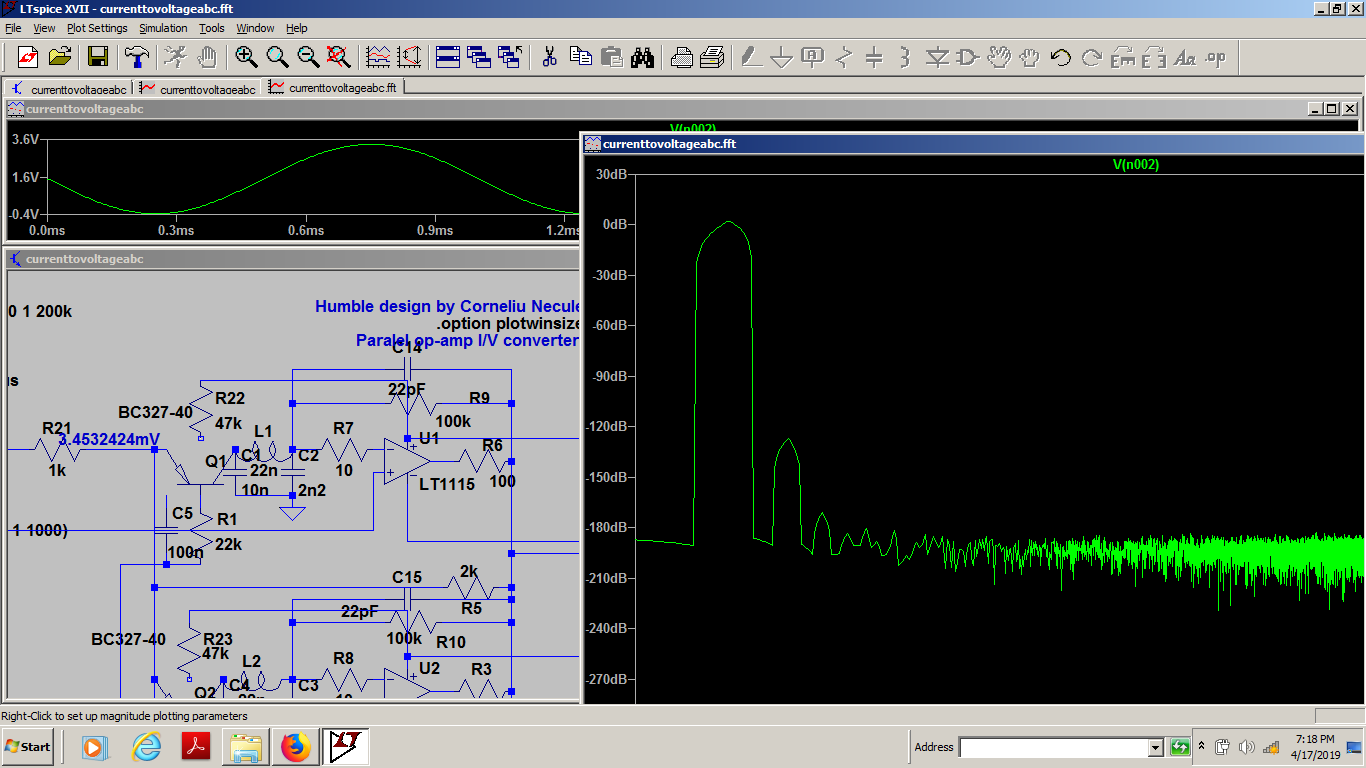Select the Place Diode tool
1366x768 pixels.
coord(937,57)
